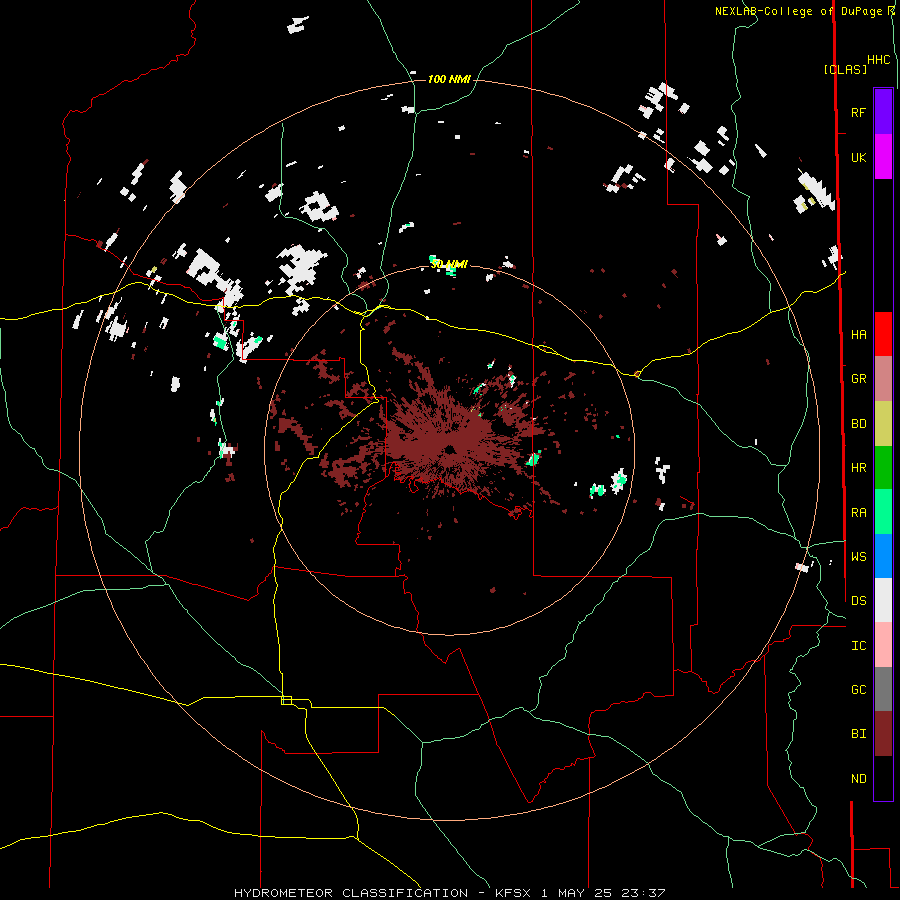Click the ND legend label
The height and width of the screenshot is (900, 900).
tap(858, 779)
